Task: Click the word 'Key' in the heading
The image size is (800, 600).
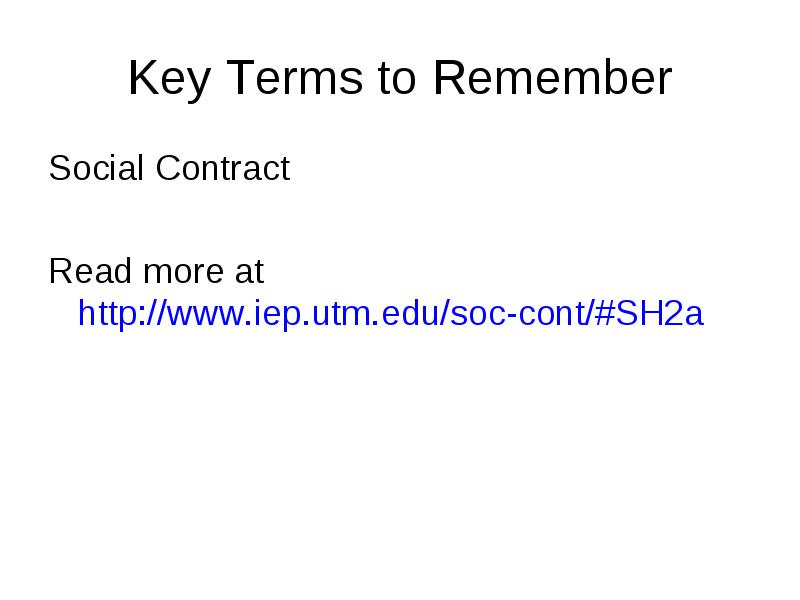Action: click(169, 79)
